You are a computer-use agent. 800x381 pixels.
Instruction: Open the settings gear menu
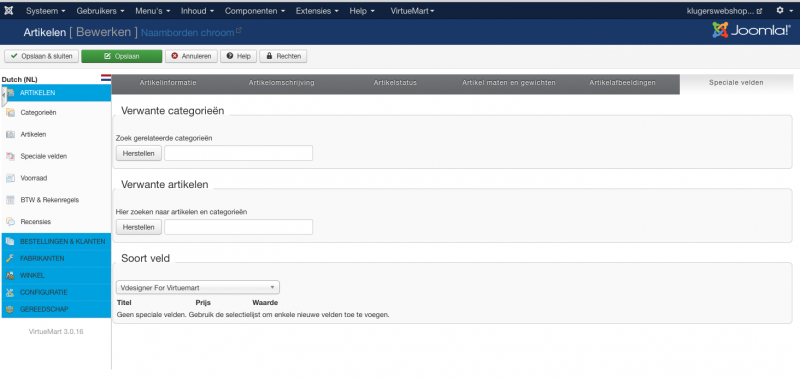tap(783, 10)
